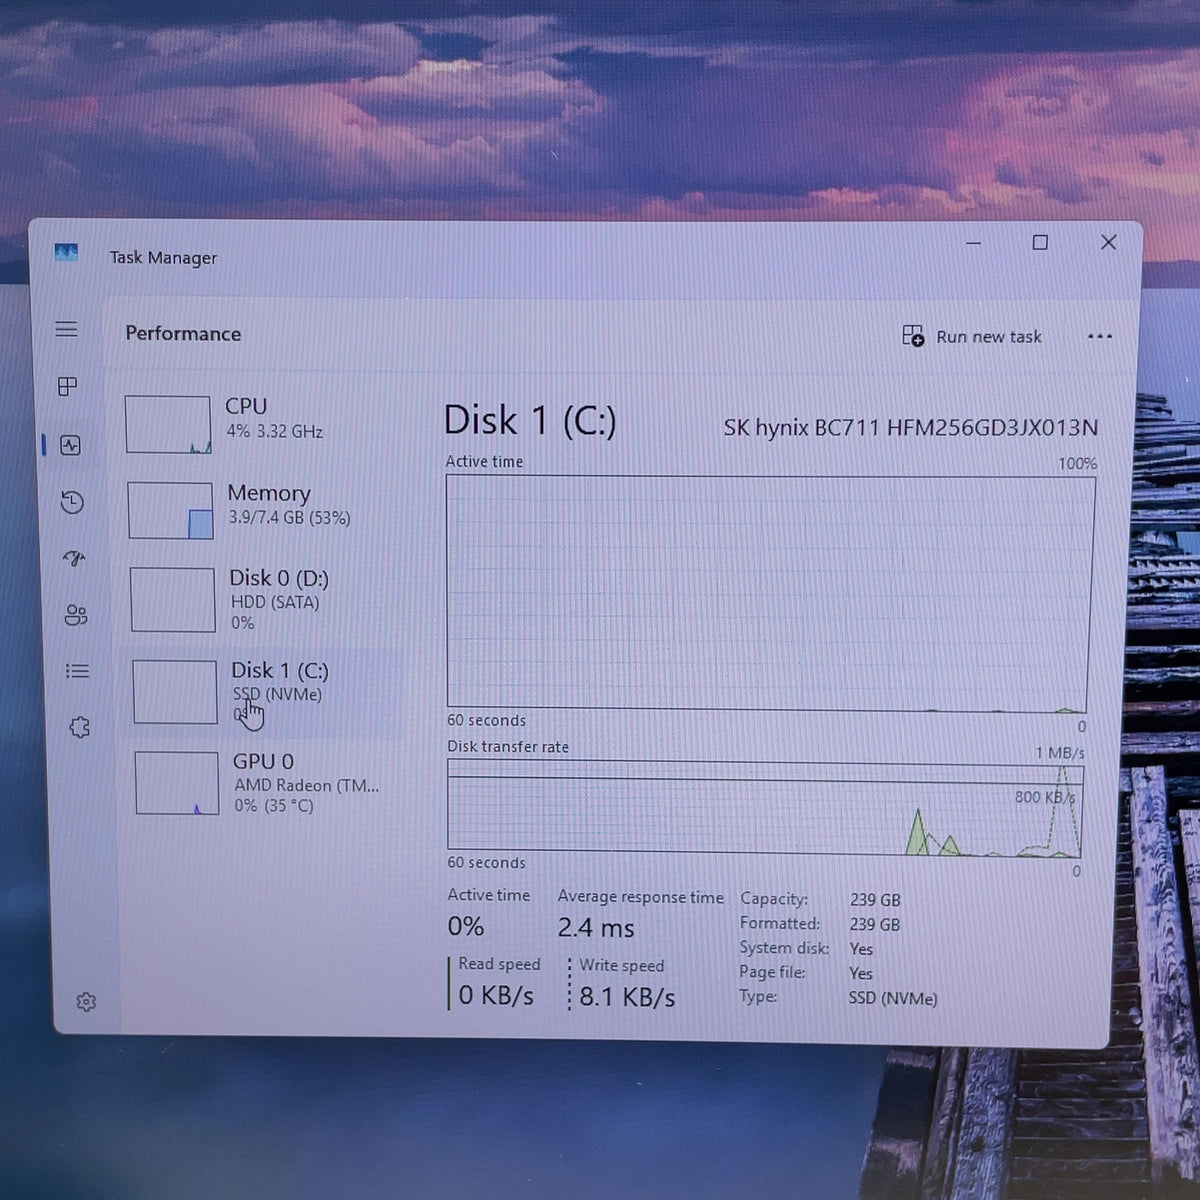This screenshot has width=1200, height=1200.
Task: Open the Users page icon
Action: click(x=76, y=615)
